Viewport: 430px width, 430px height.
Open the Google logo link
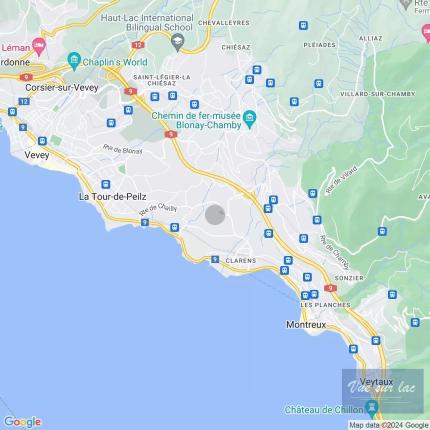pyautogui.click(x=22, y=422)
